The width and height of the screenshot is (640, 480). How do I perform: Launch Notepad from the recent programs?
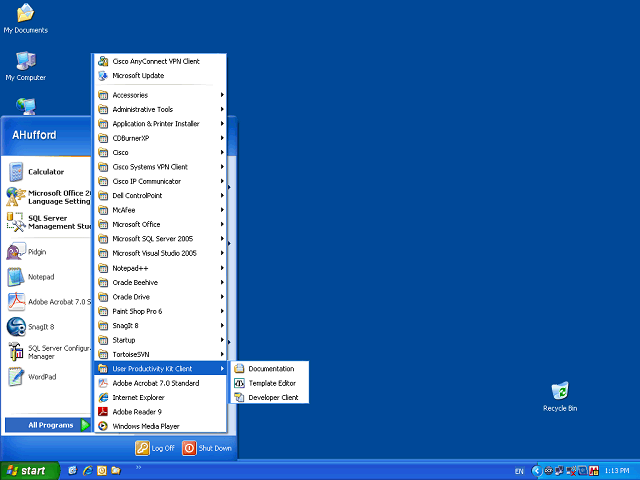[46, 277]
